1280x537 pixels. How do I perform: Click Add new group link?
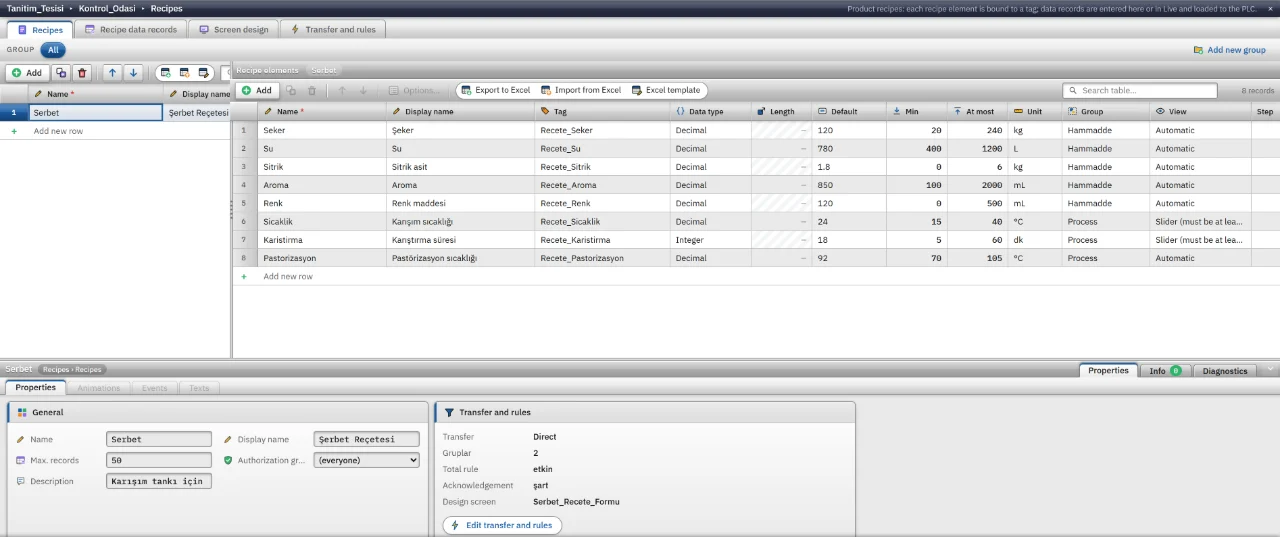click(x=1230, y=50)
